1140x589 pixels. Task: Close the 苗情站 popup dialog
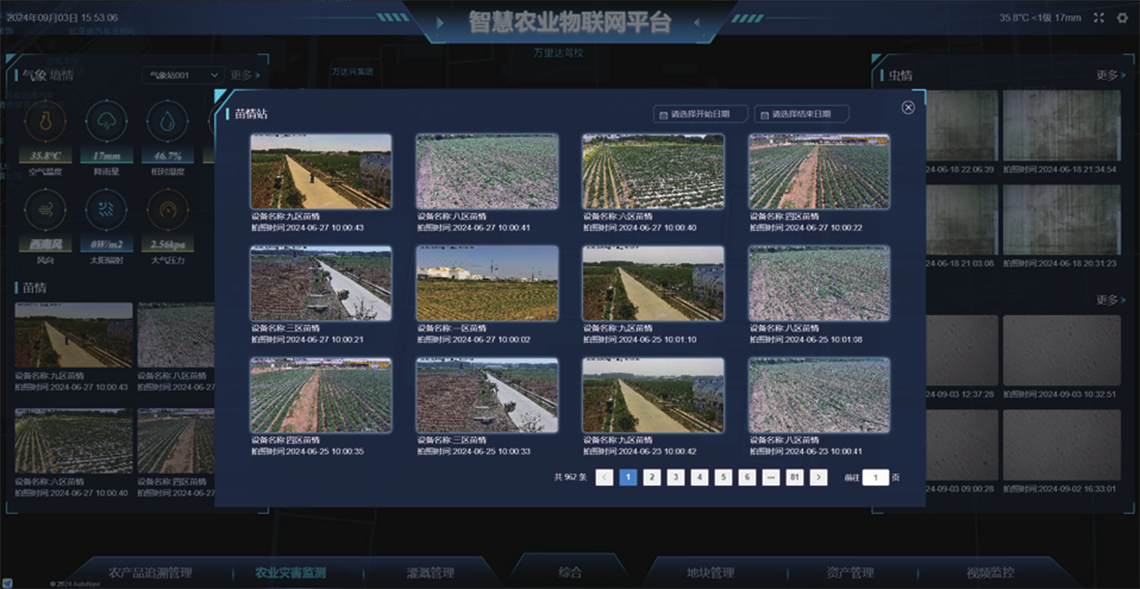click(908, 108)
